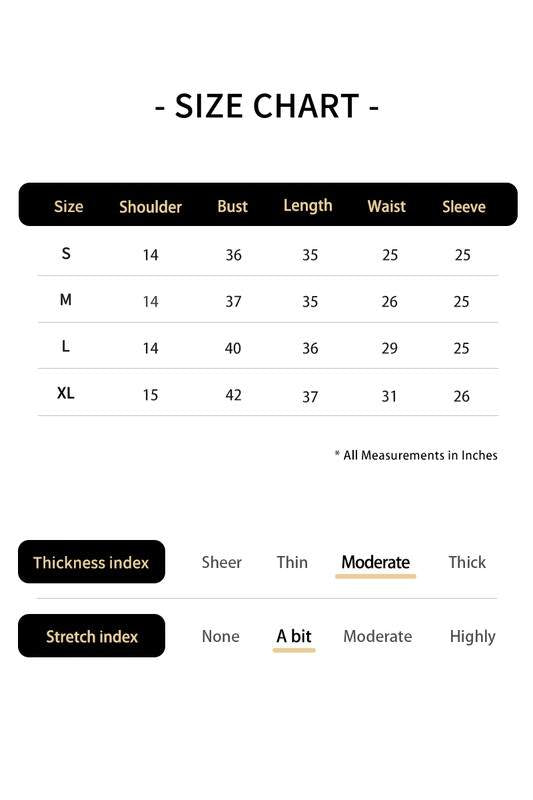Select the S size row label
533x800 pixels.
[66, 253]
